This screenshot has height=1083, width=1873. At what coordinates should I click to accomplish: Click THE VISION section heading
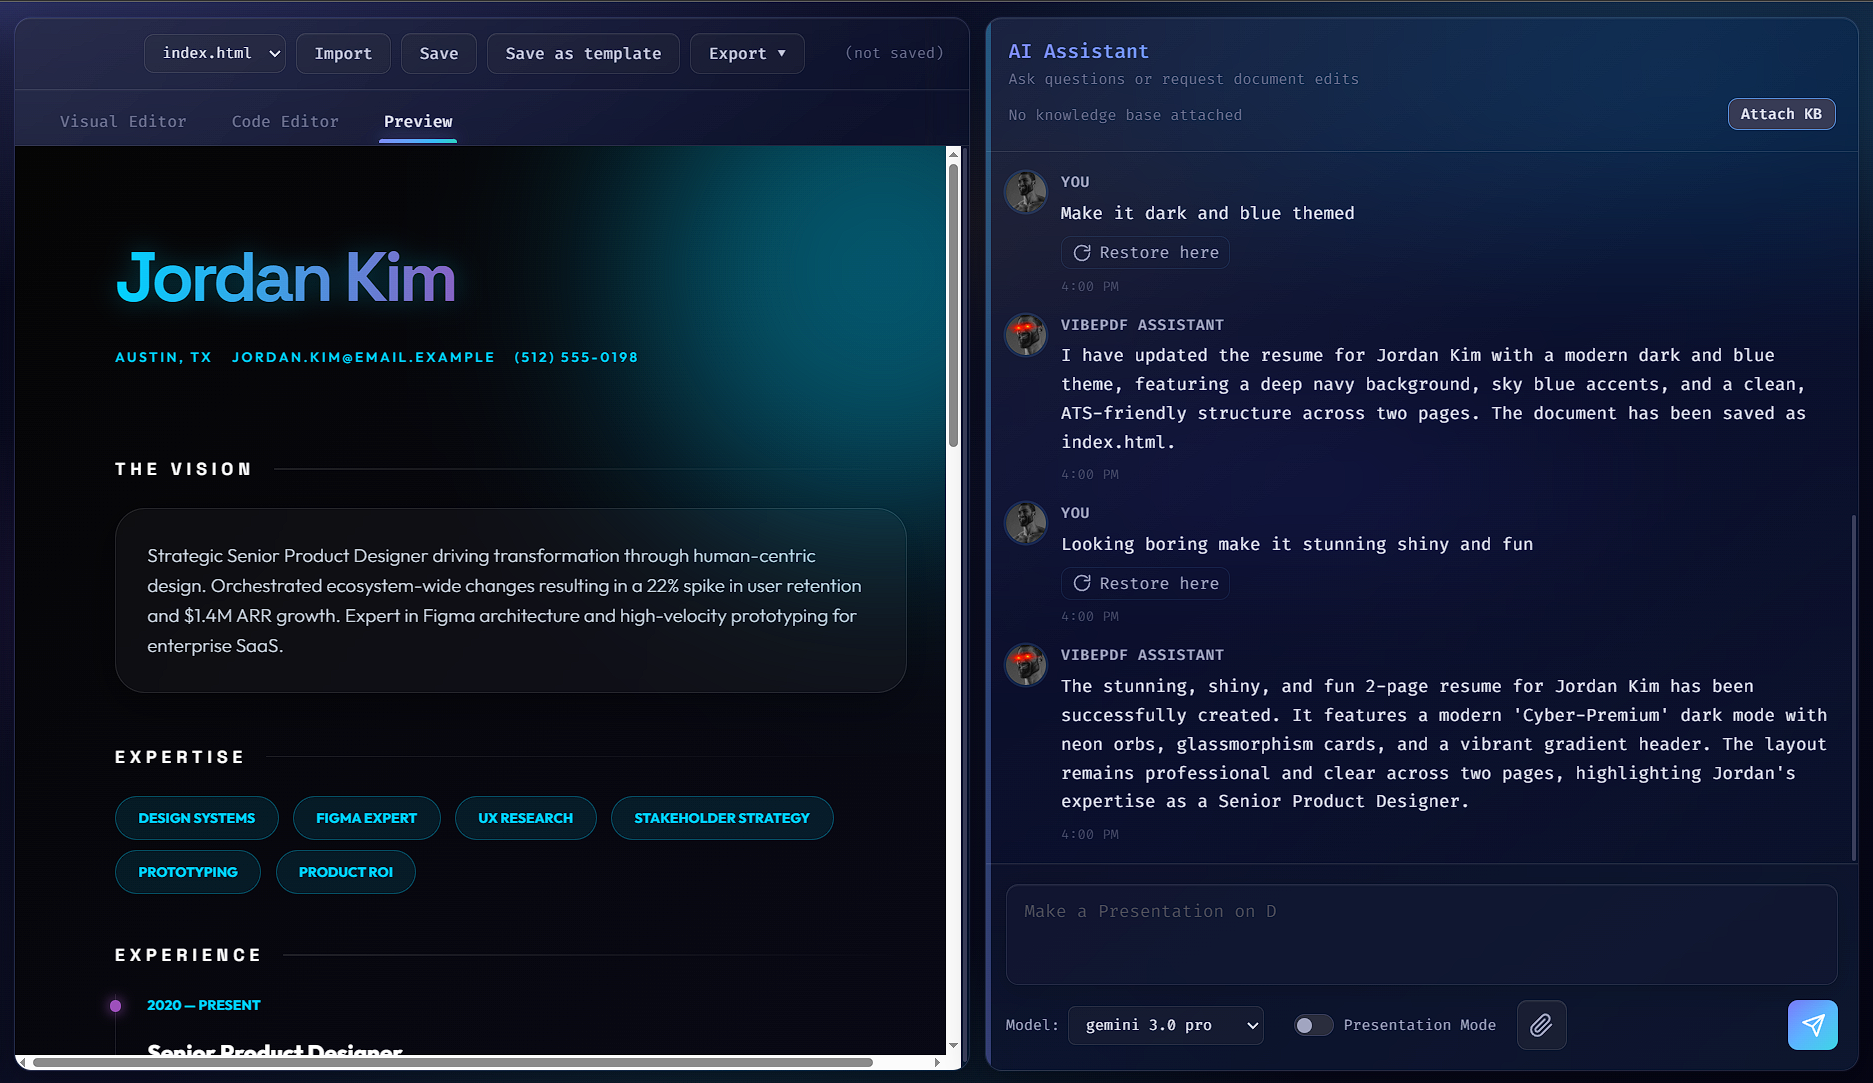tap(183, 469)
